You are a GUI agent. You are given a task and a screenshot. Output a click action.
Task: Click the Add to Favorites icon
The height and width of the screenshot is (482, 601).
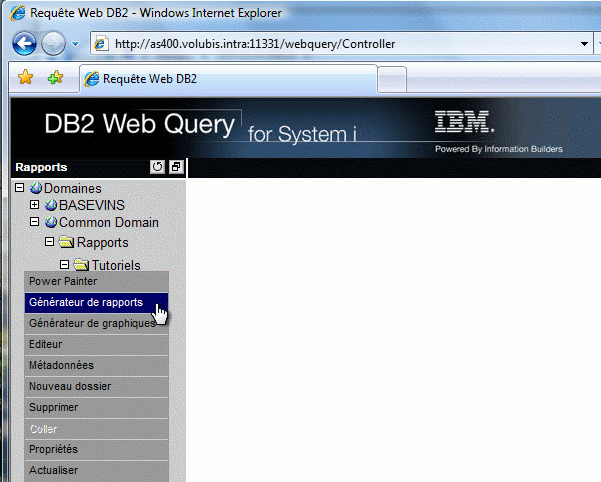click(x=56, y=77)
